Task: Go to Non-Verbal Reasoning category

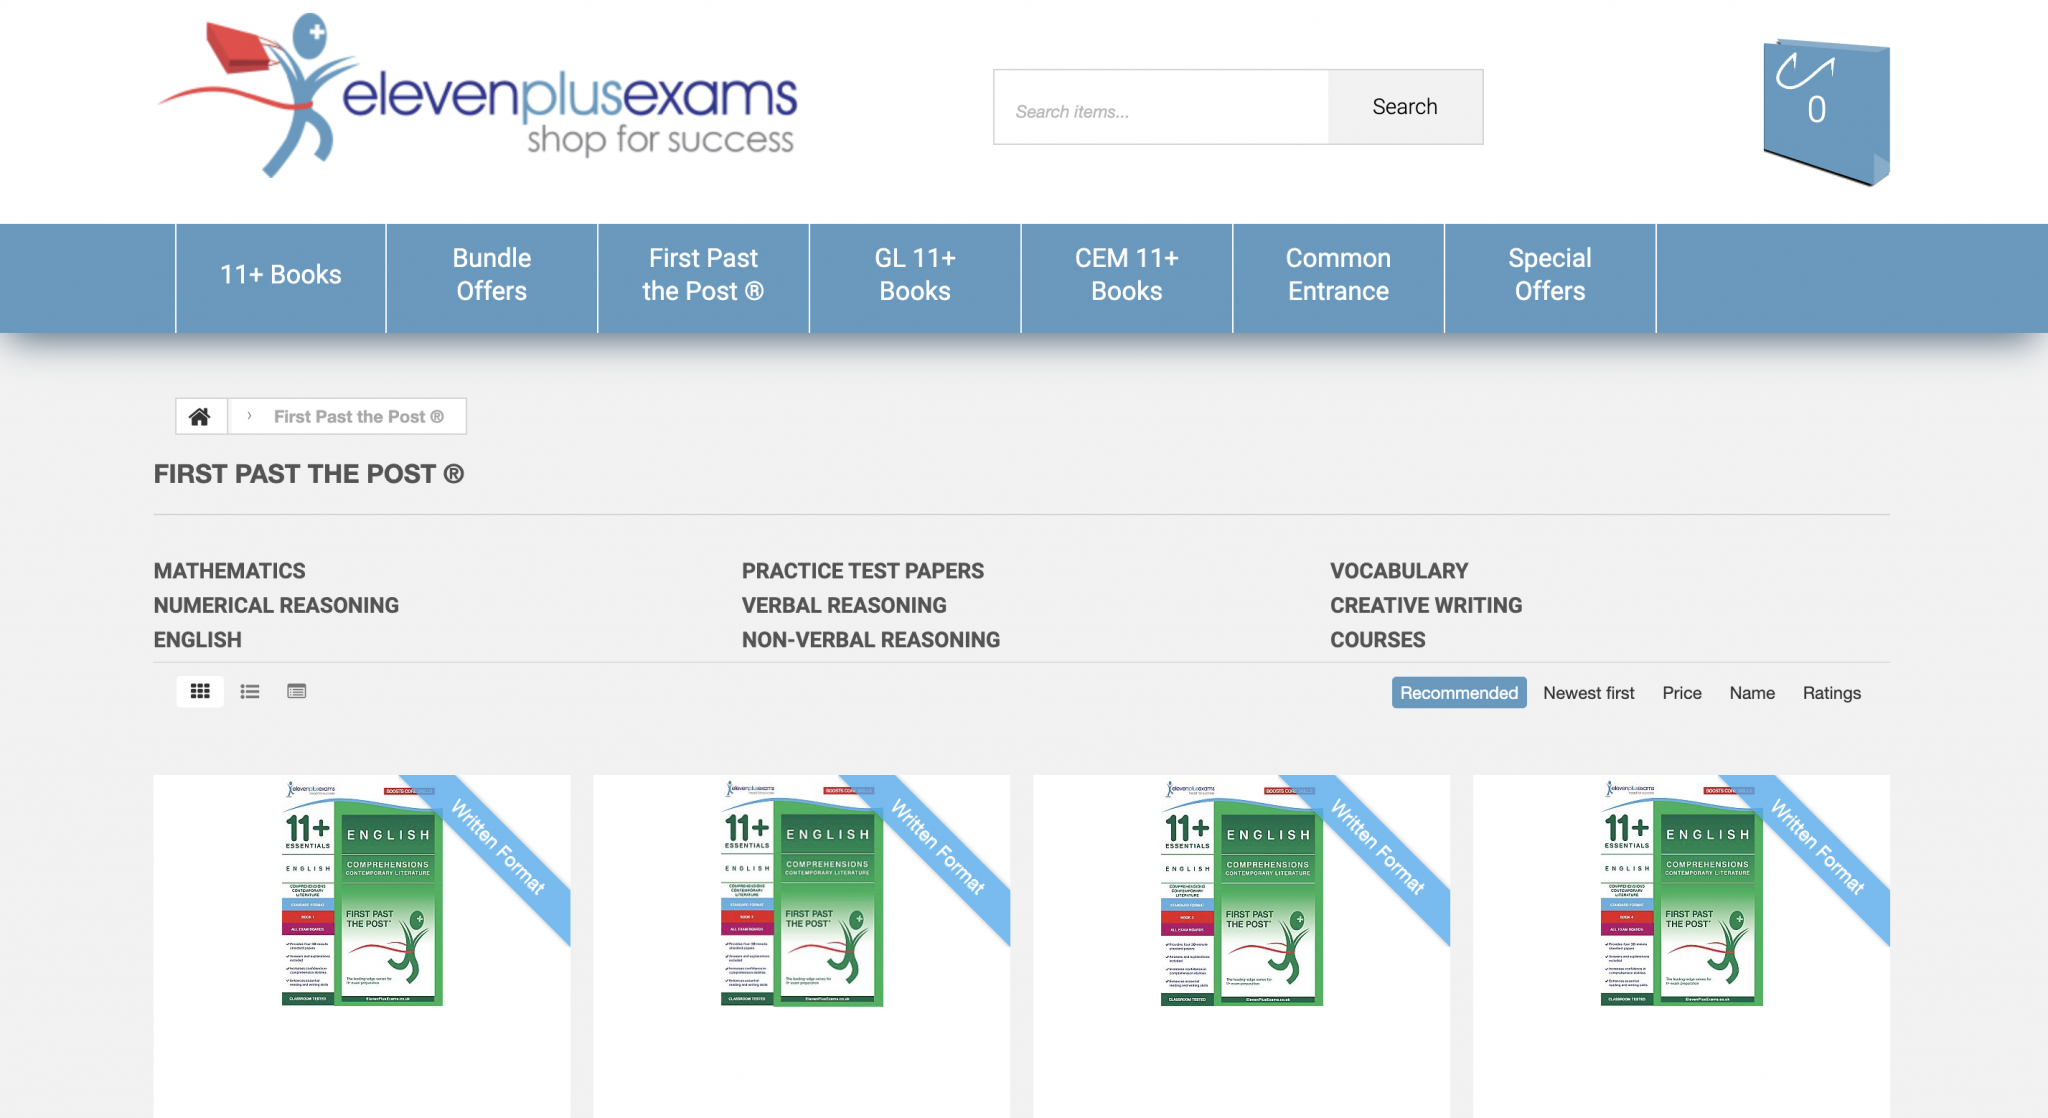Action: coord(870,640)
